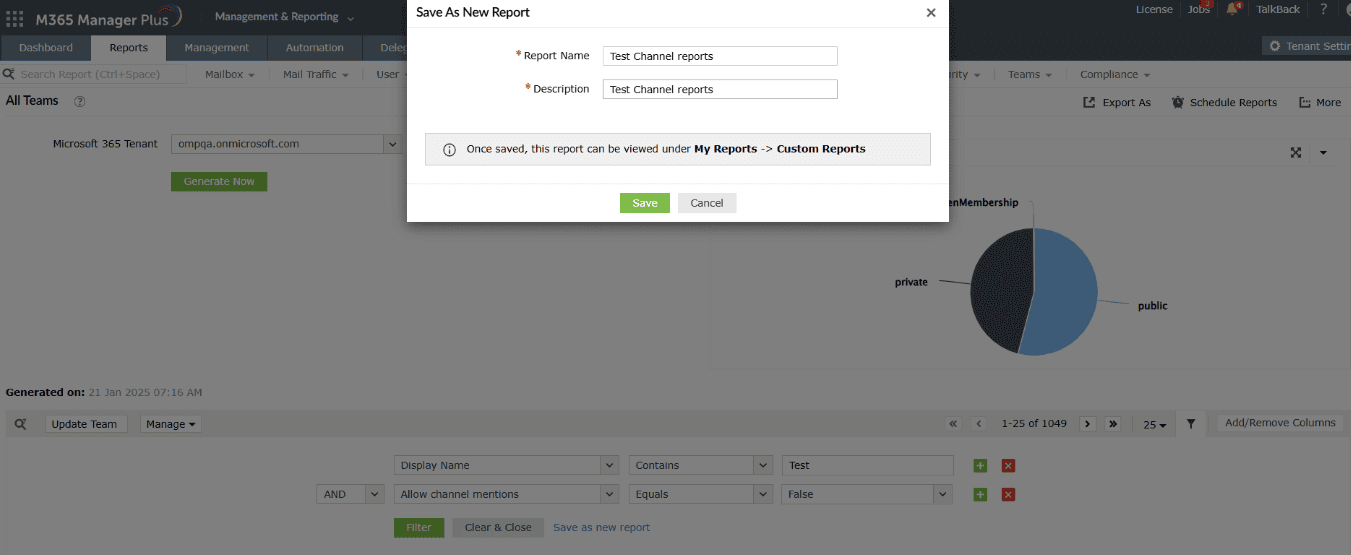The height and width of the screenshot is (555, 1351).
Task: Go to last page of results
Action: pos(1113,424)
